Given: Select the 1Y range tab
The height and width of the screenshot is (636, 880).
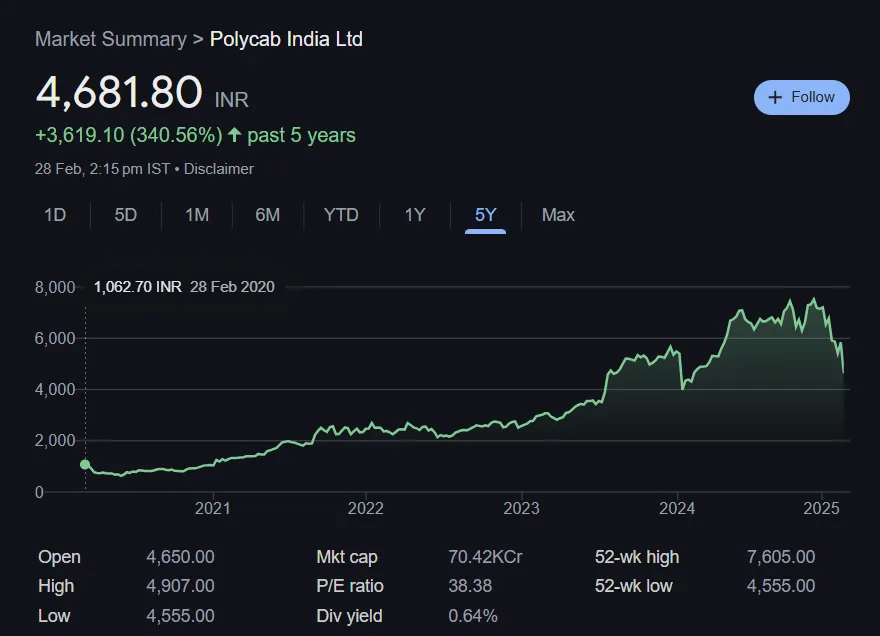Looking at the screenshot, I should pyautogui.click(x=415, y=215).
